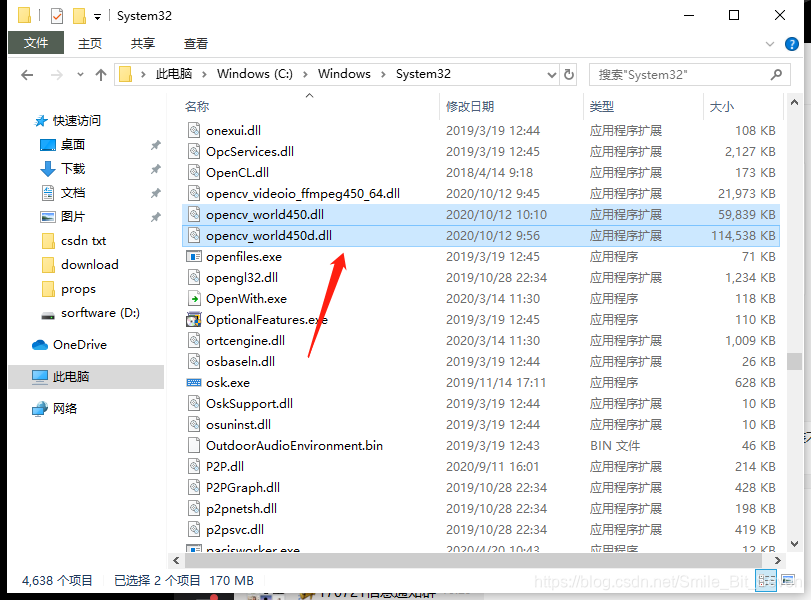
Task: Click the Back navigation arrow
Action: coord(27,75)
